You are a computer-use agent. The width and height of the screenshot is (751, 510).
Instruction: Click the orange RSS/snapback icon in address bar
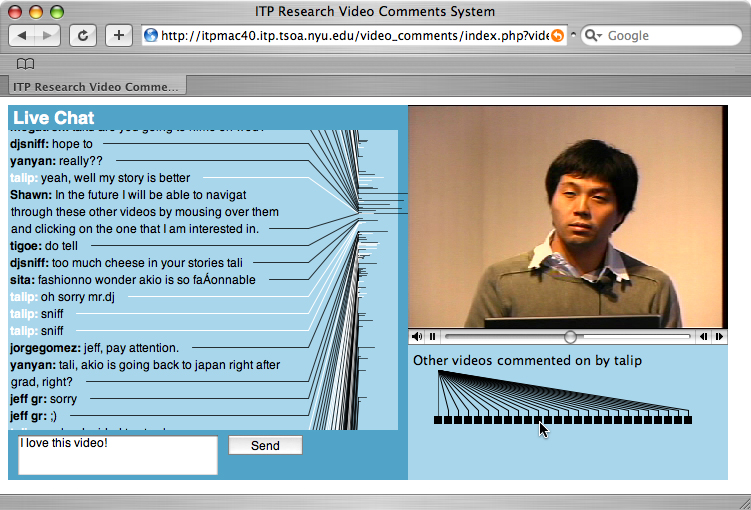(x=558, y=36)
